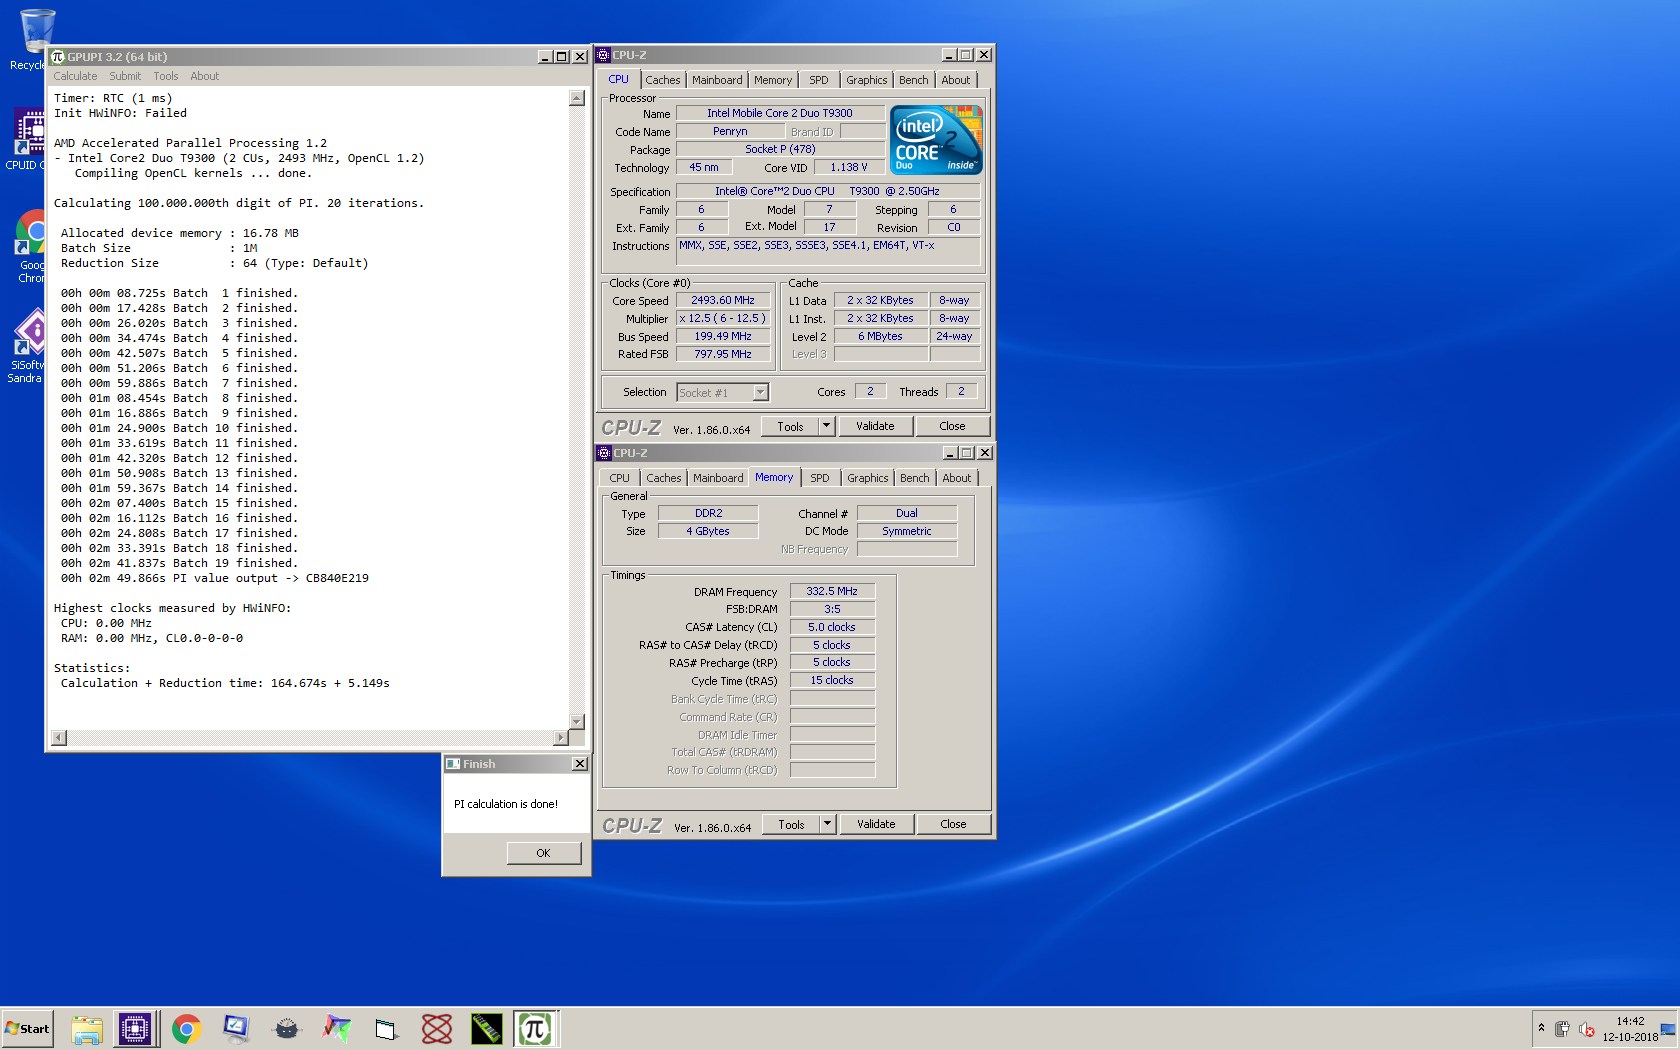Click Close button in top CPU-Z window
Viewport: 1680px width, 1050px height.
tap(952, 427)
